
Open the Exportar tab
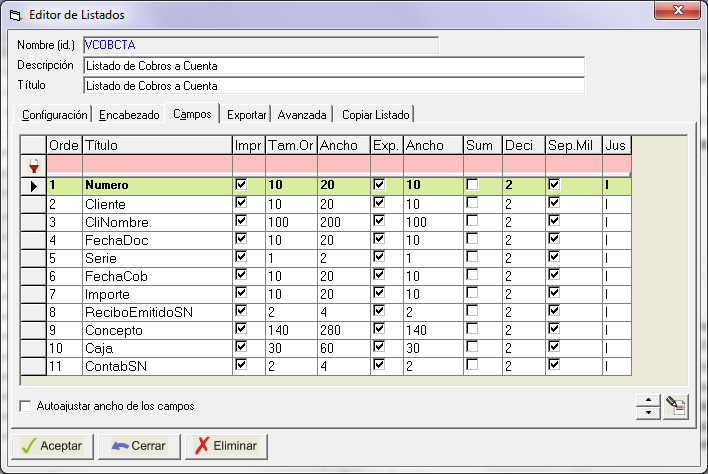(246, 115)
